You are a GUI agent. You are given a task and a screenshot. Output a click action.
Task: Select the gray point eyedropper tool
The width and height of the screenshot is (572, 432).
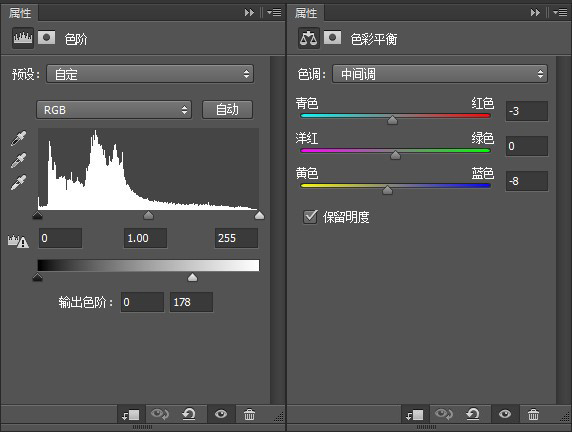(x=18, y=160)
